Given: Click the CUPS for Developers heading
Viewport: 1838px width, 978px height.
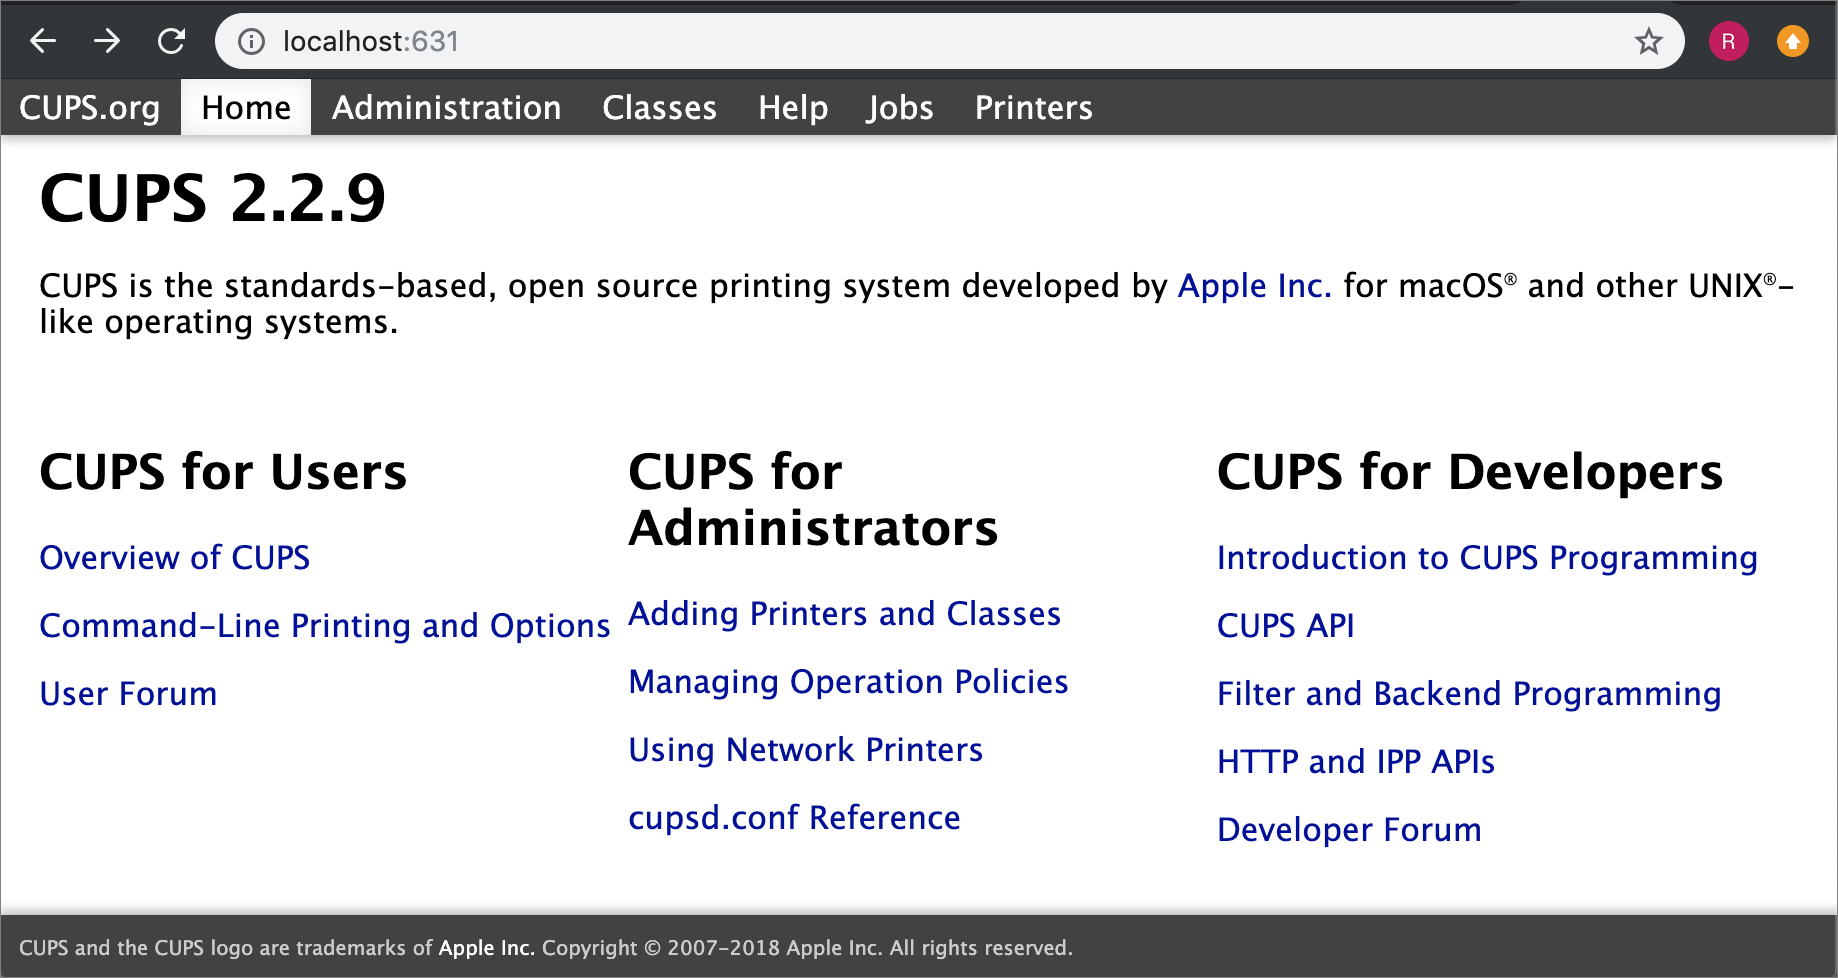Looking at the screenshot, I should [x=1470, y=471].
